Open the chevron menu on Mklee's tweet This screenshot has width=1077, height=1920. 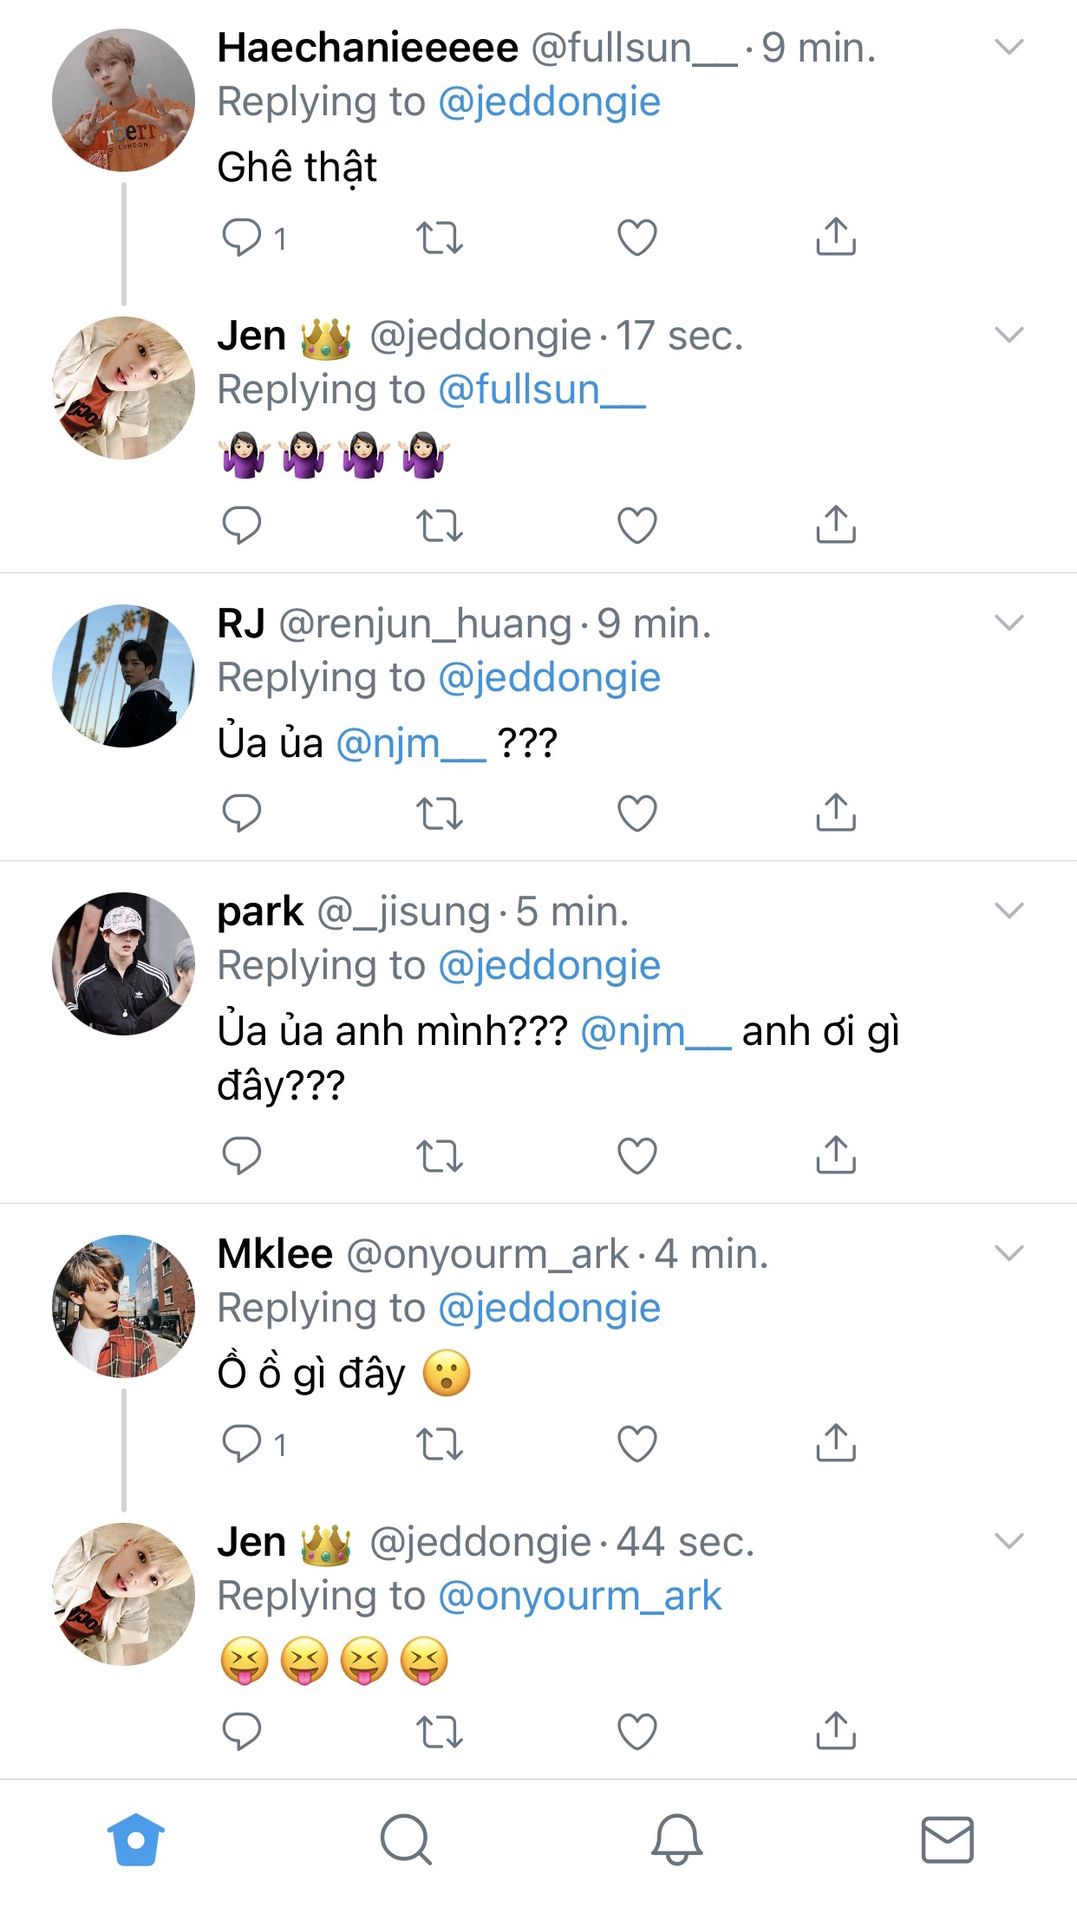click(x=1009, y=1253)
